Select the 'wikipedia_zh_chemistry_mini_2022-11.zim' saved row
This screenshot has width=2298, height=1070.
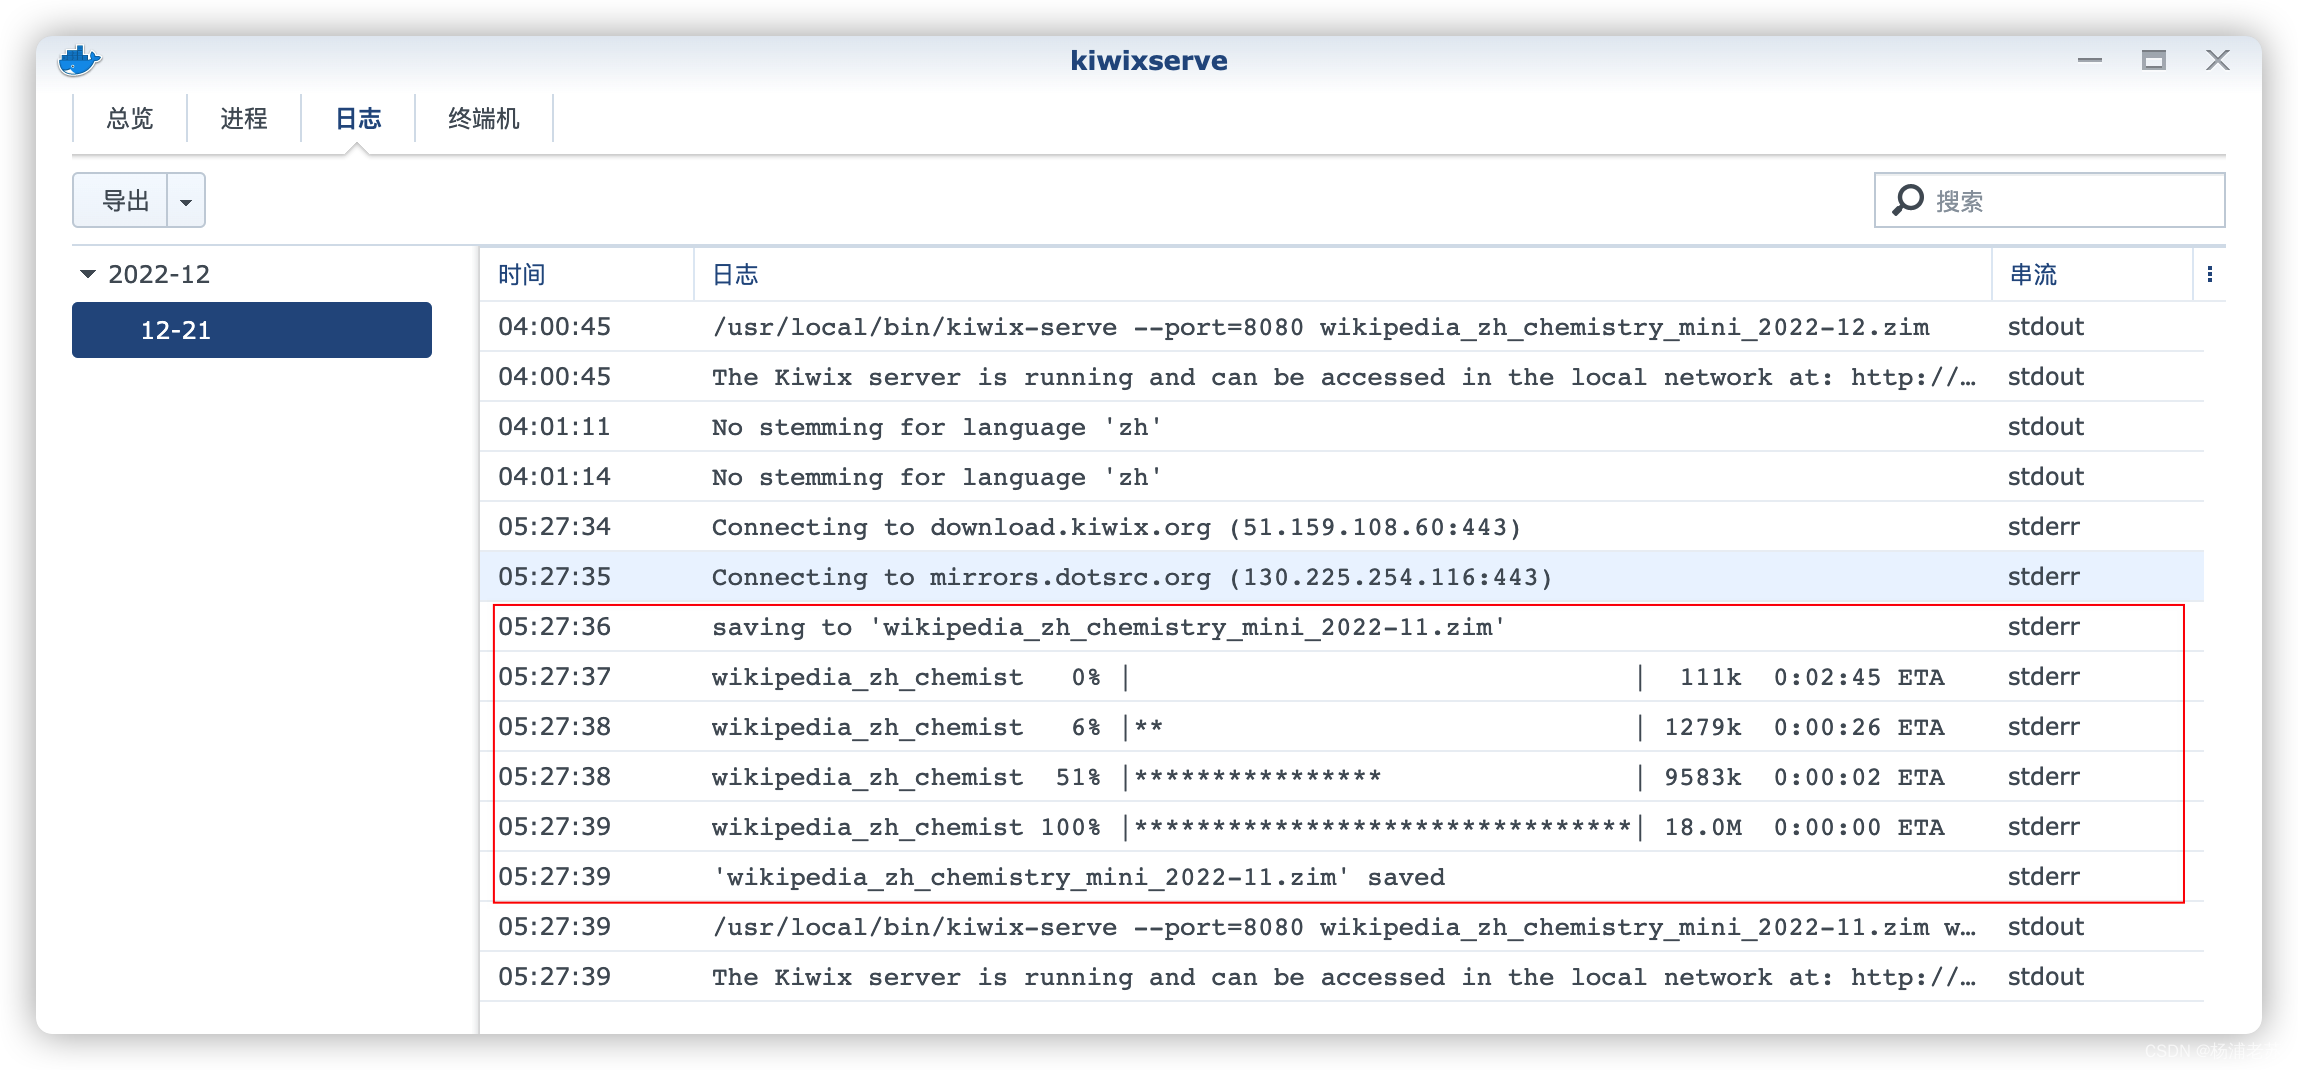pos(1342,876)
